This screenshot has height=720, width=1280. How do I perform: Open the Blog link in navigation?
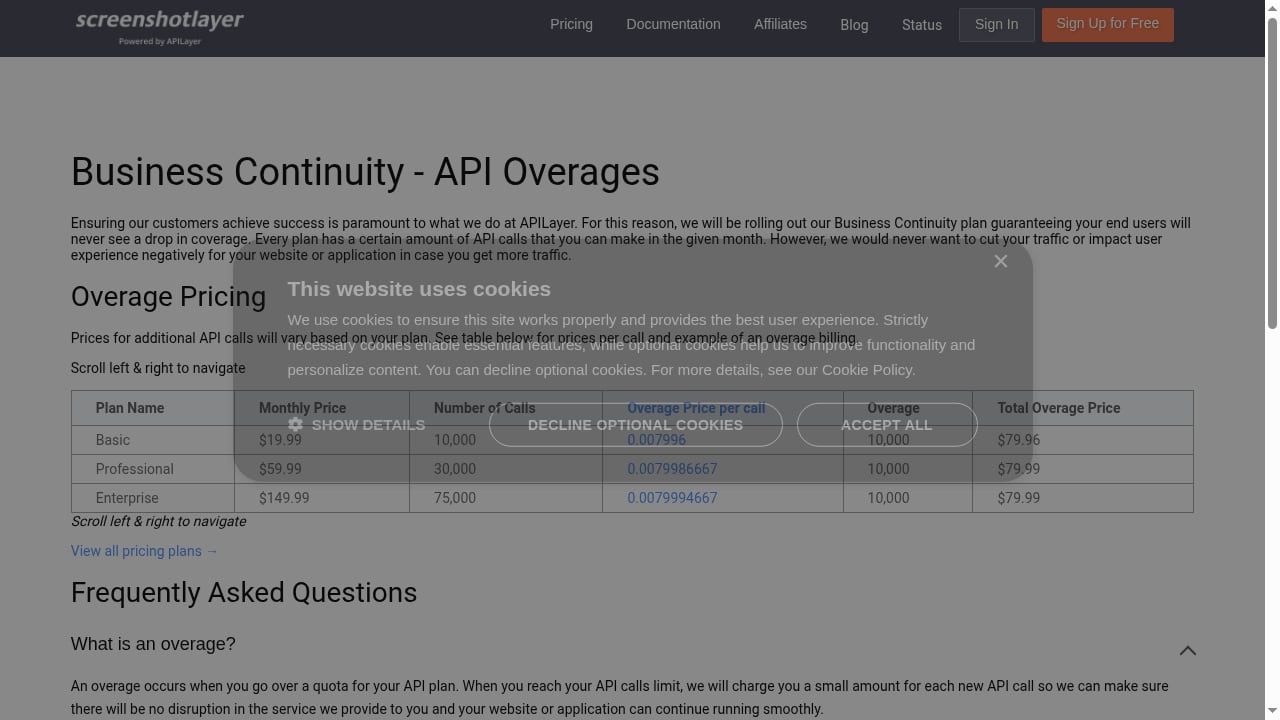(x=854, y=25)
